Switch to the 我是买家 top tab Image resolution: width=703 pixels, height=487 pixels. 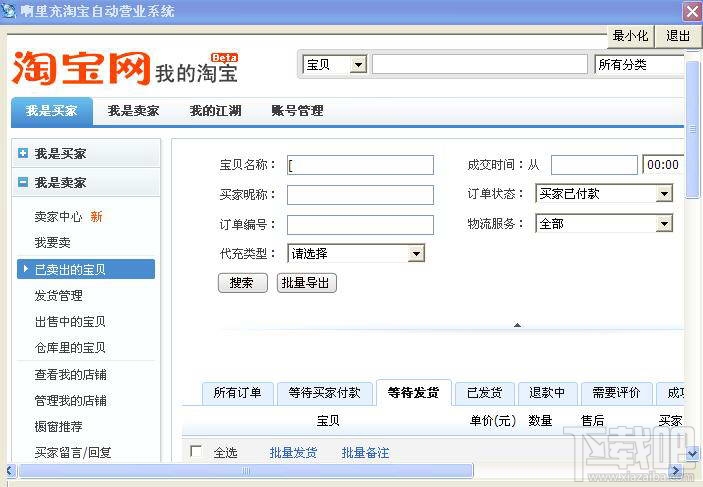coord(52,111)
